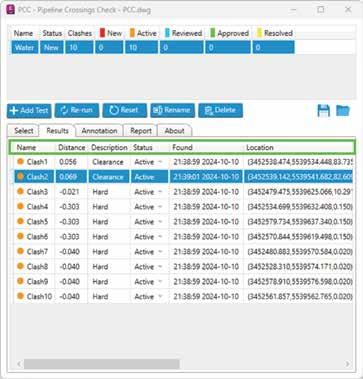Click the Location column header

click(260, 147)
